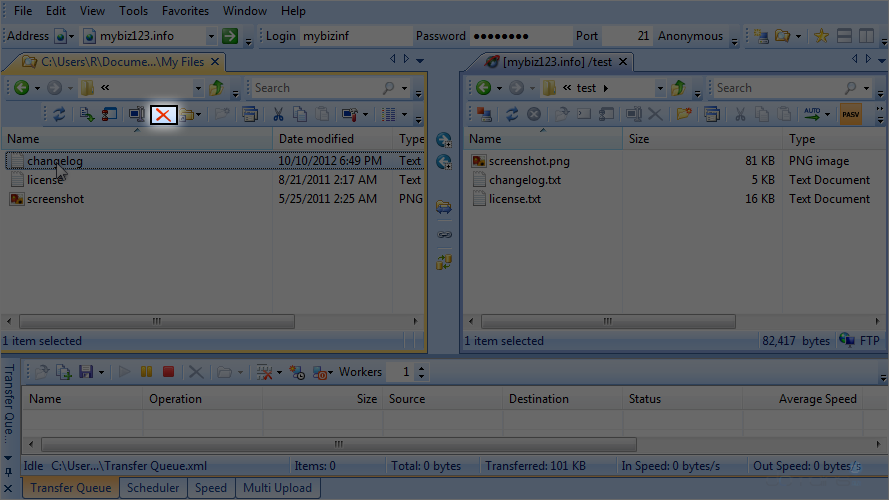The height and width of the screenshot is (500, 889).
Task: Increase Workers count with spinner up arrow
Action: click(x=421, y=367)
